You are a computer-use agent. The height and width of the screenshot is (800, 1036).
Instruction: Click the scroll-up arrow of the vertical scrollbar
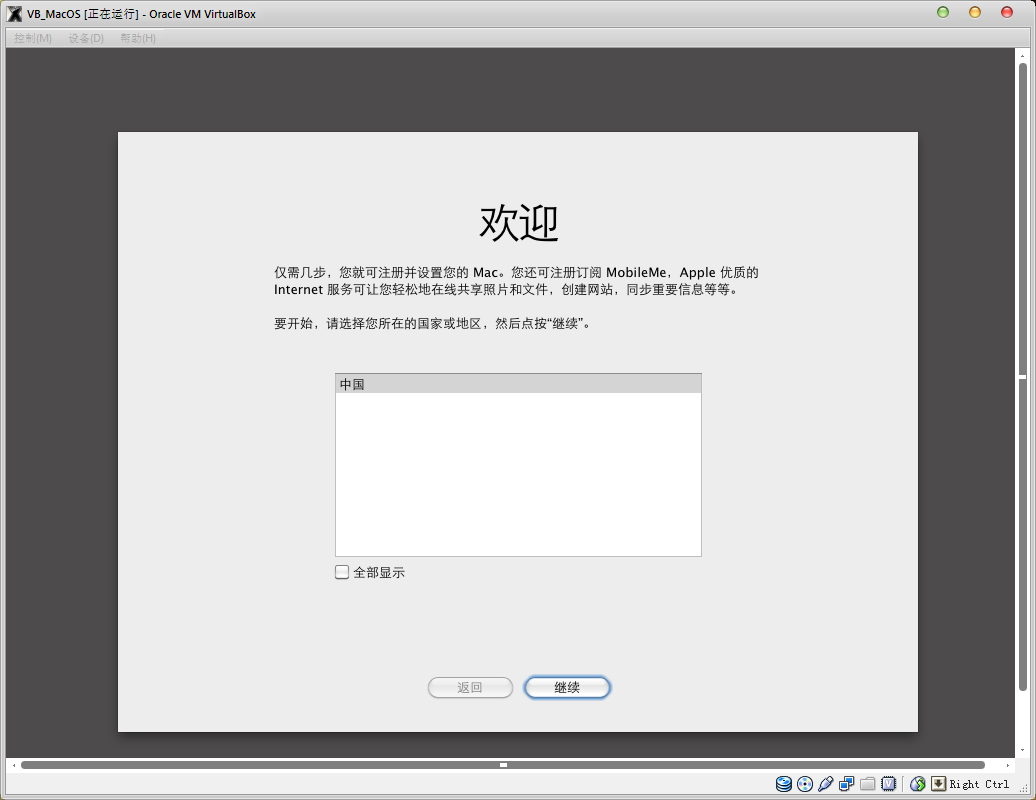pyautogui.click(x=1023, y=56)
